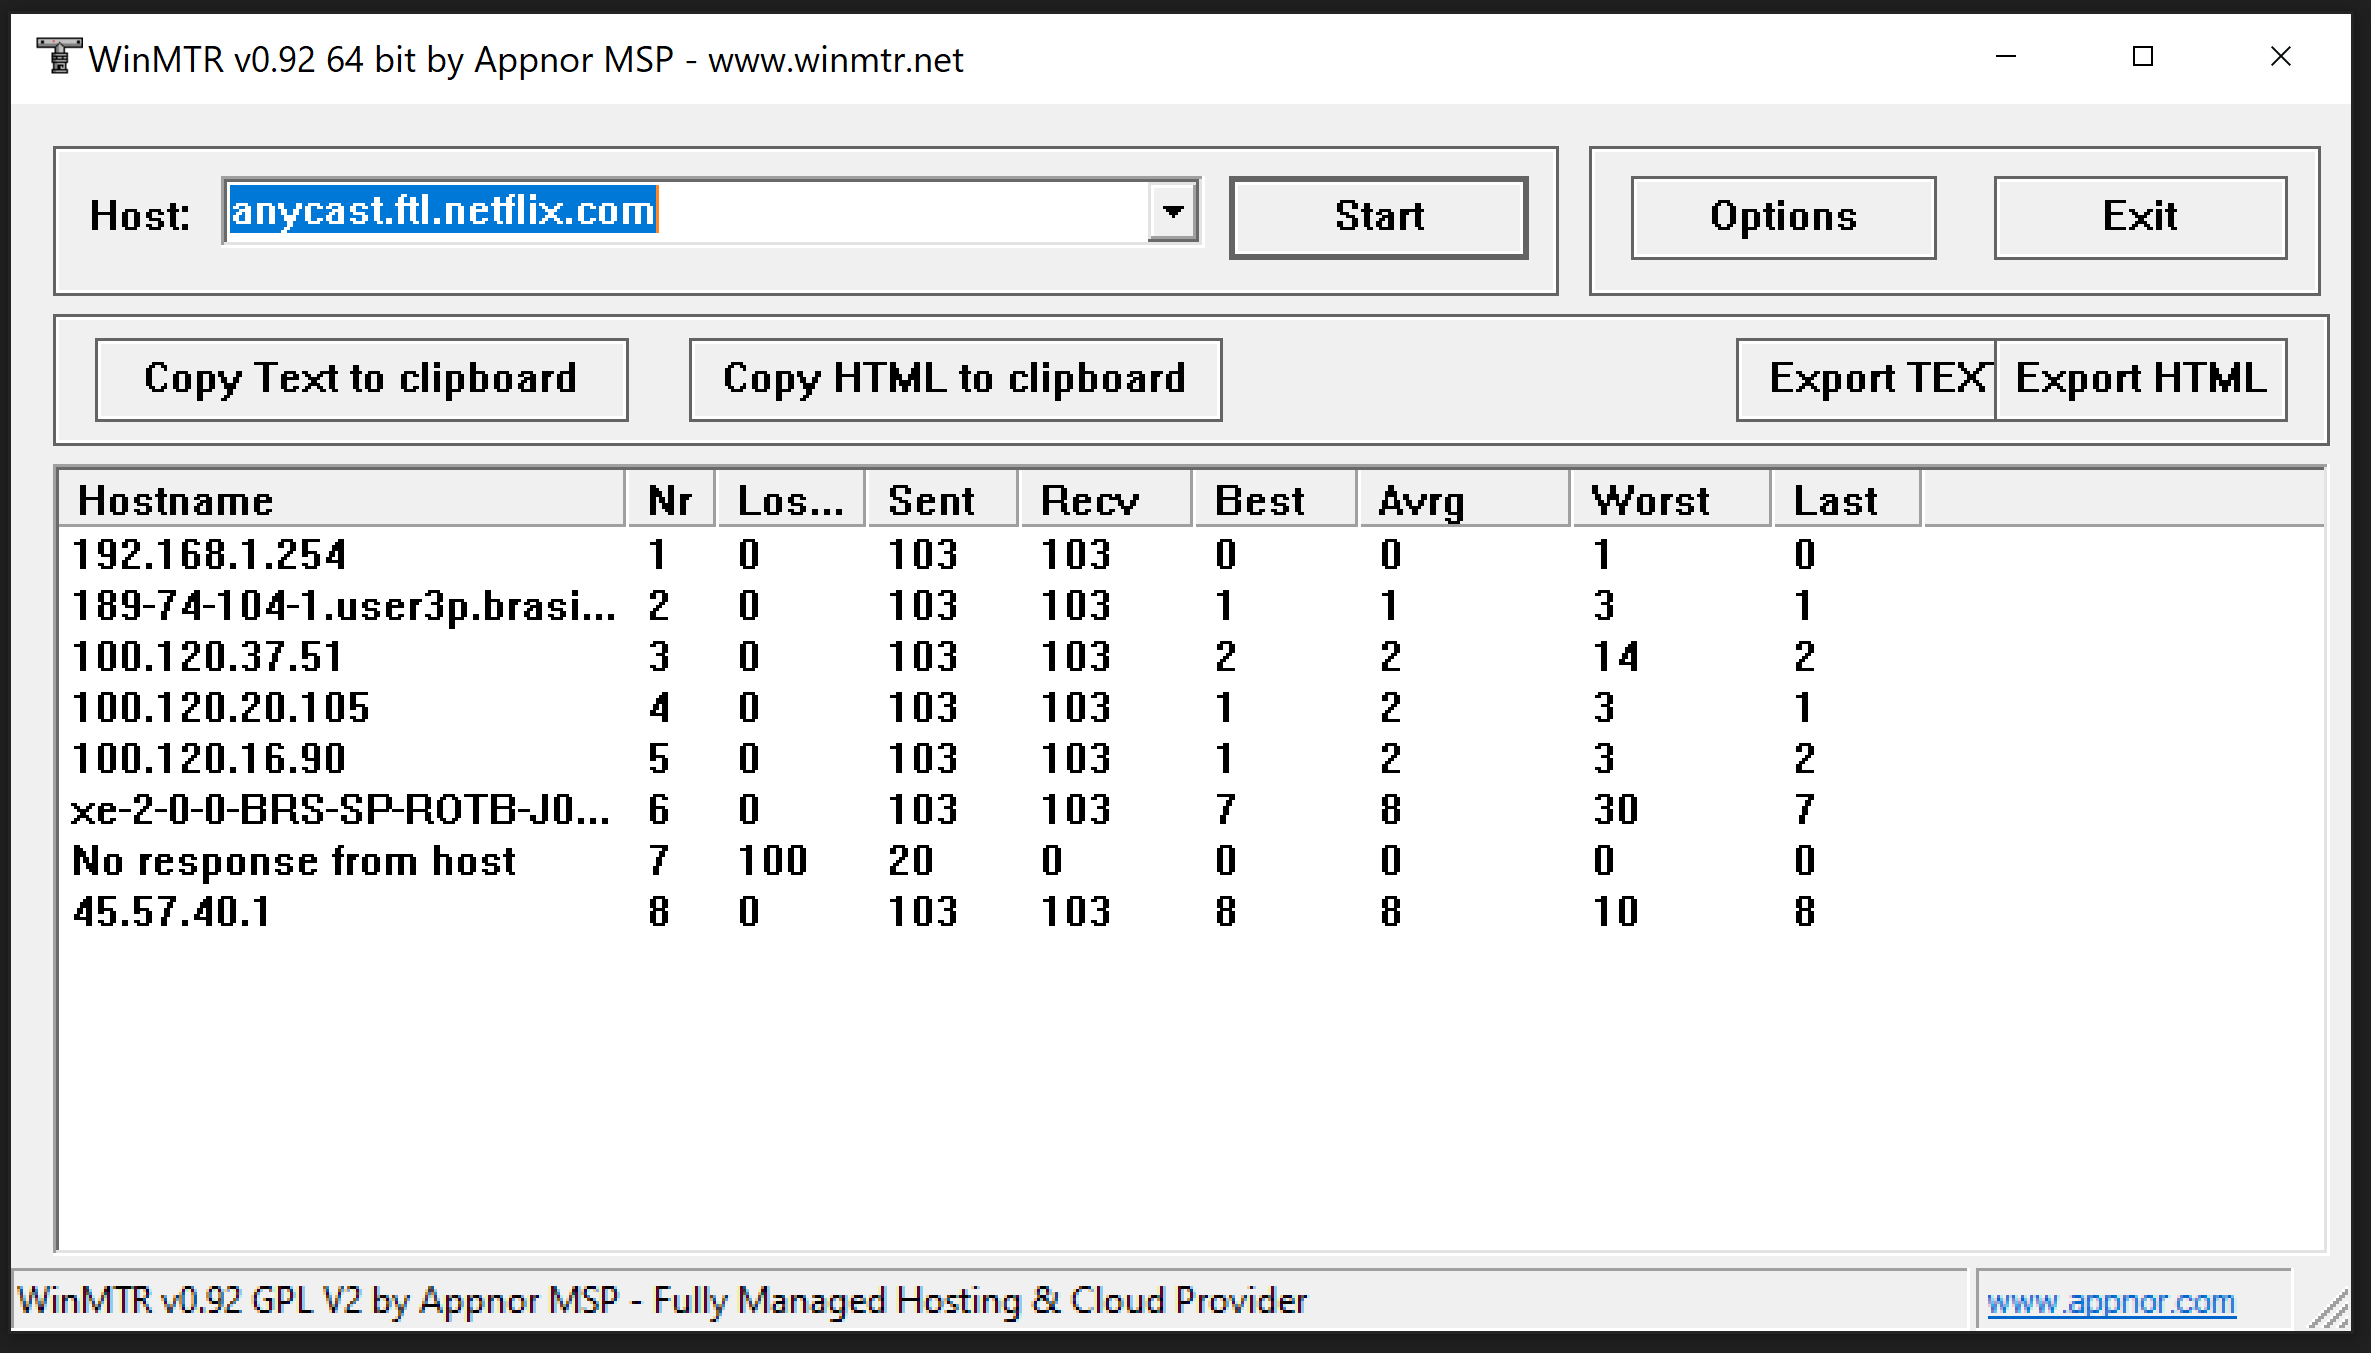Click the Best column header

coord(1275,499)
